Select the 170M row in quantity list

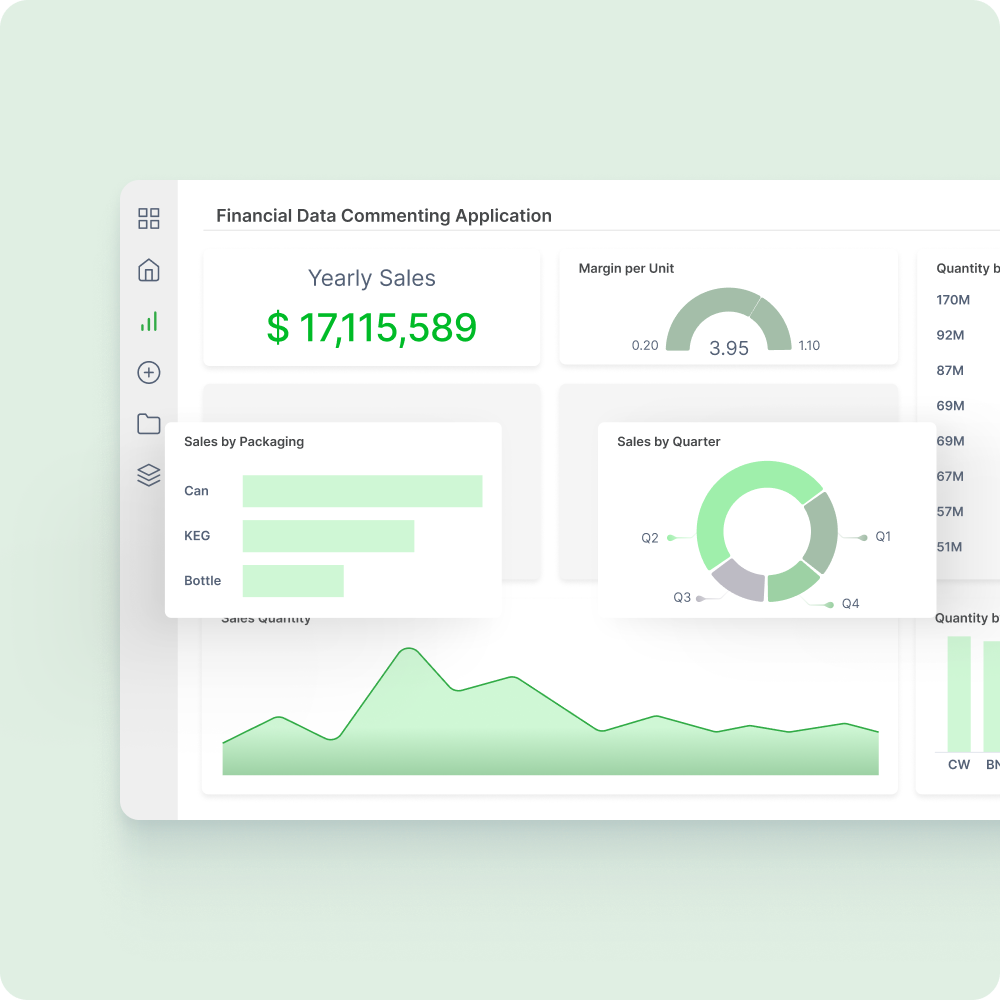pos(953,300)
